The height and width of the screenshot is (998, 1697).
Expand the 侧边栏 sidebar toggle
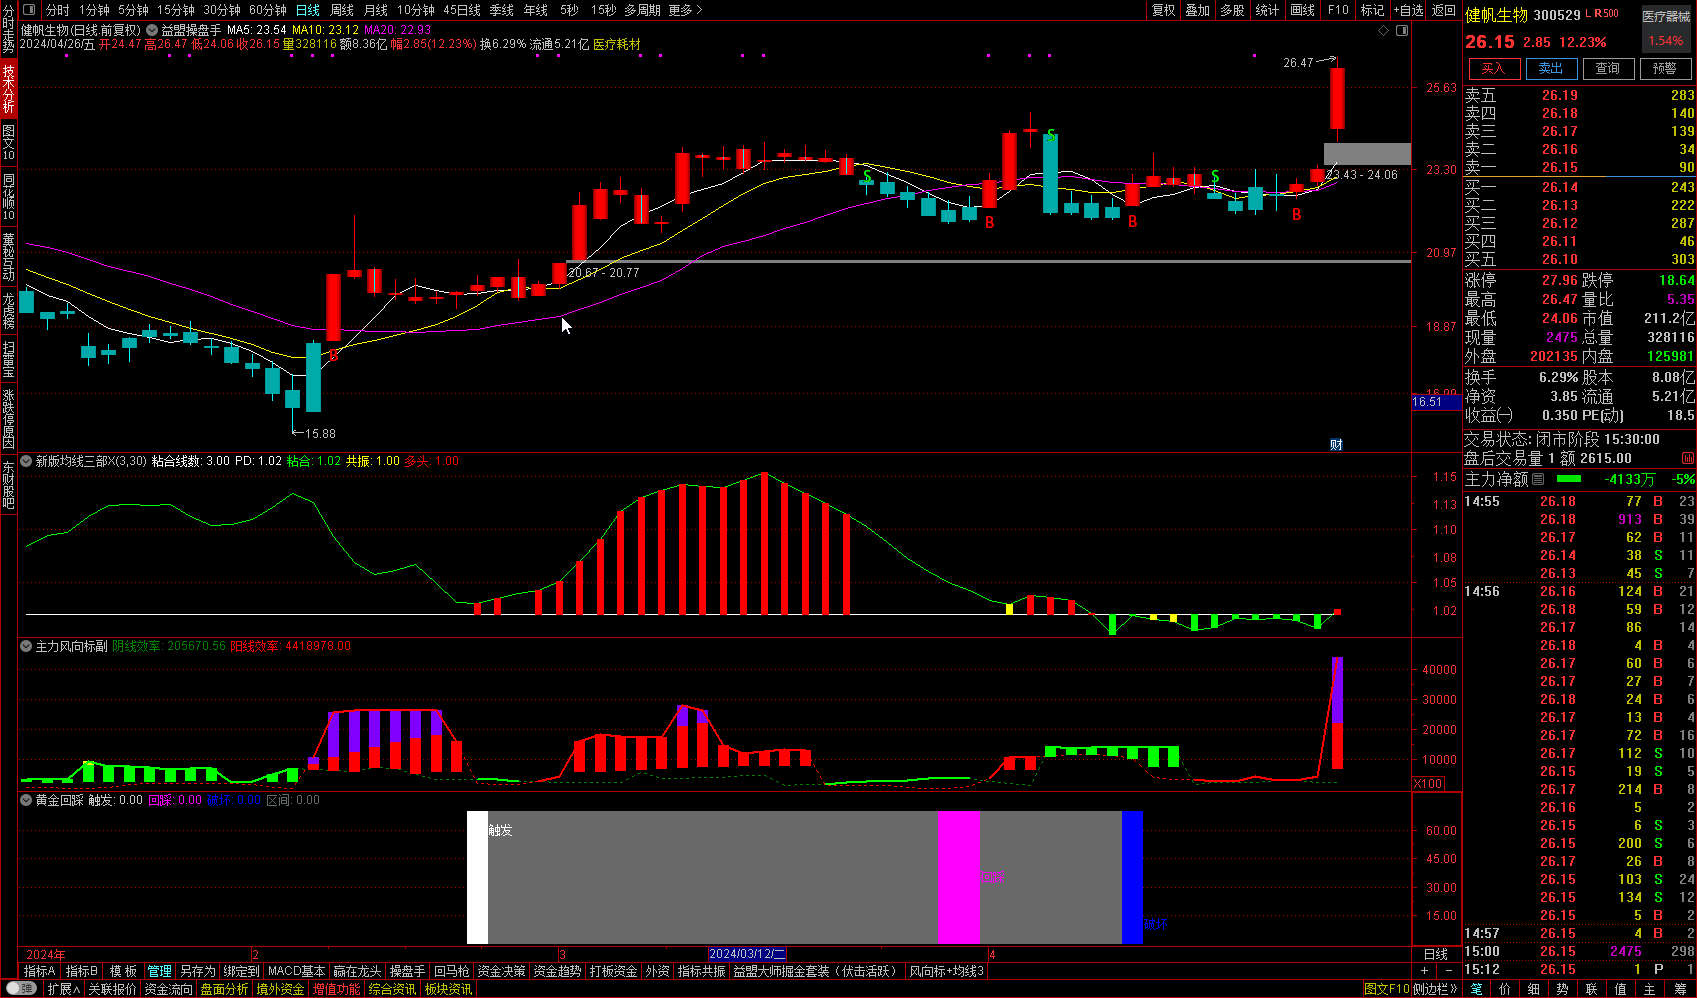point(1435,989)
